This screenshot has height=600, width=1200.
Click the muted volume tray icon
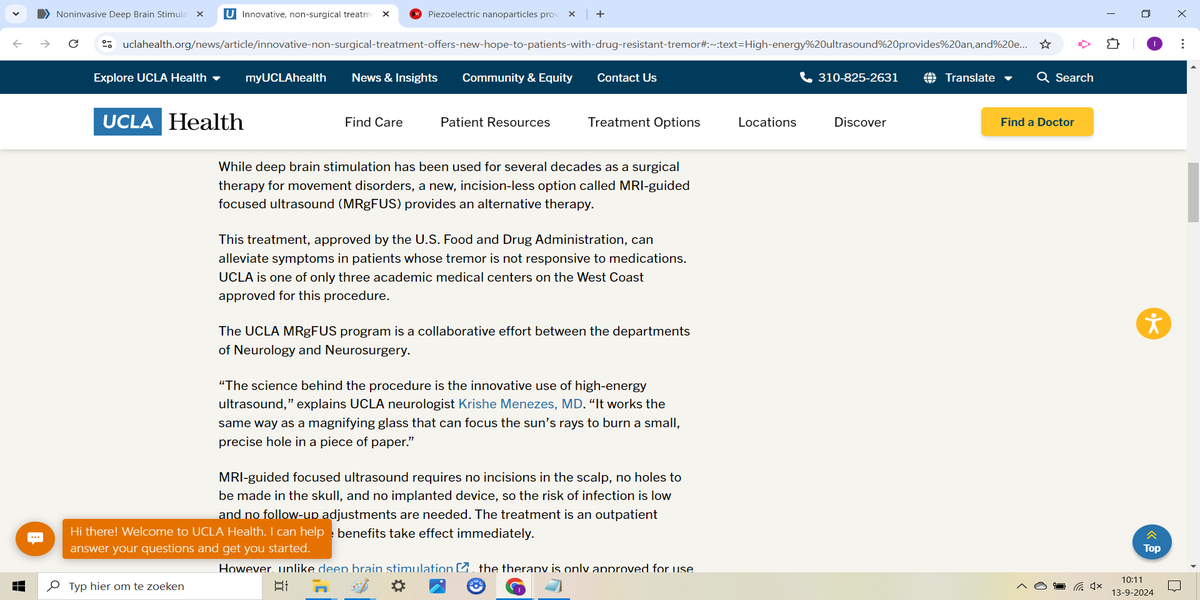tap(1096, 586)
